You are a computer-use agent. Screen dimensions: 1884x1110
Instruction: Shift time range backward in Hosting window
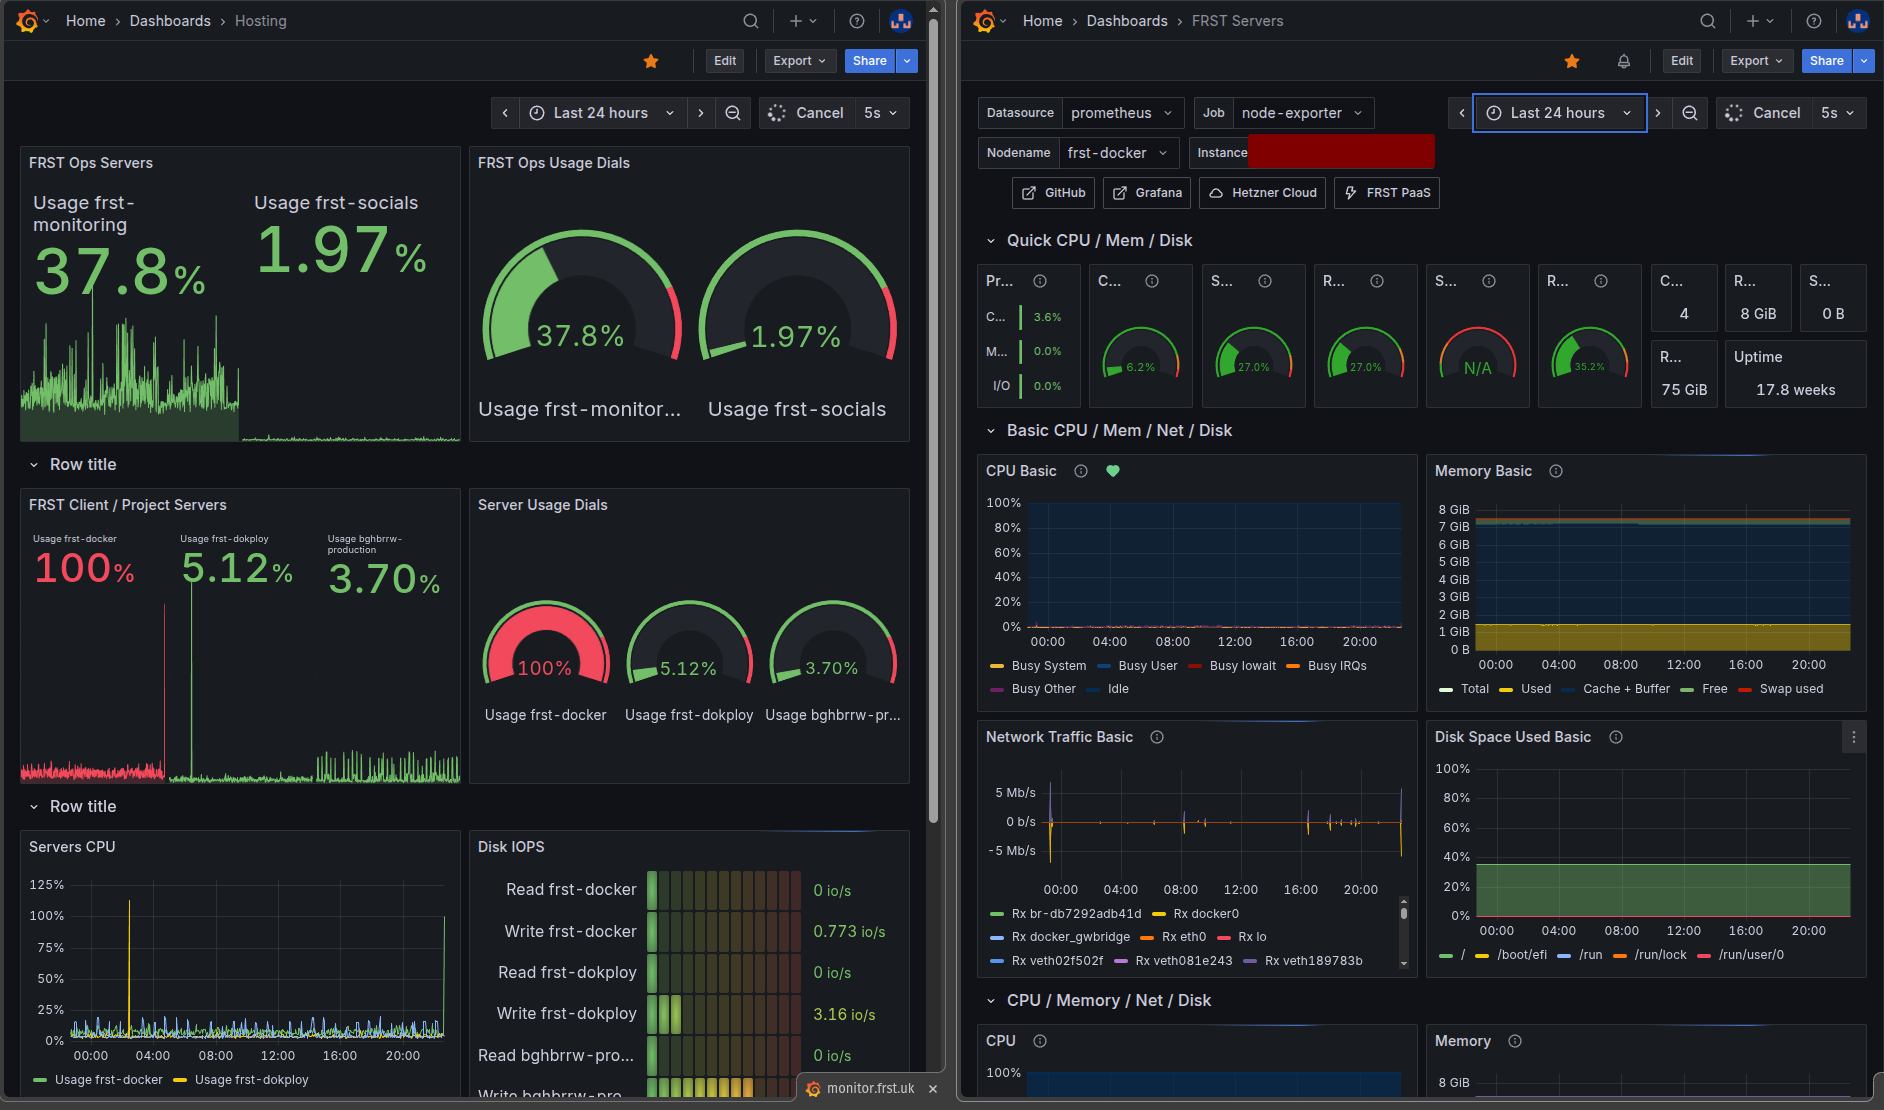pyautogui.click(x=505, y=113)
